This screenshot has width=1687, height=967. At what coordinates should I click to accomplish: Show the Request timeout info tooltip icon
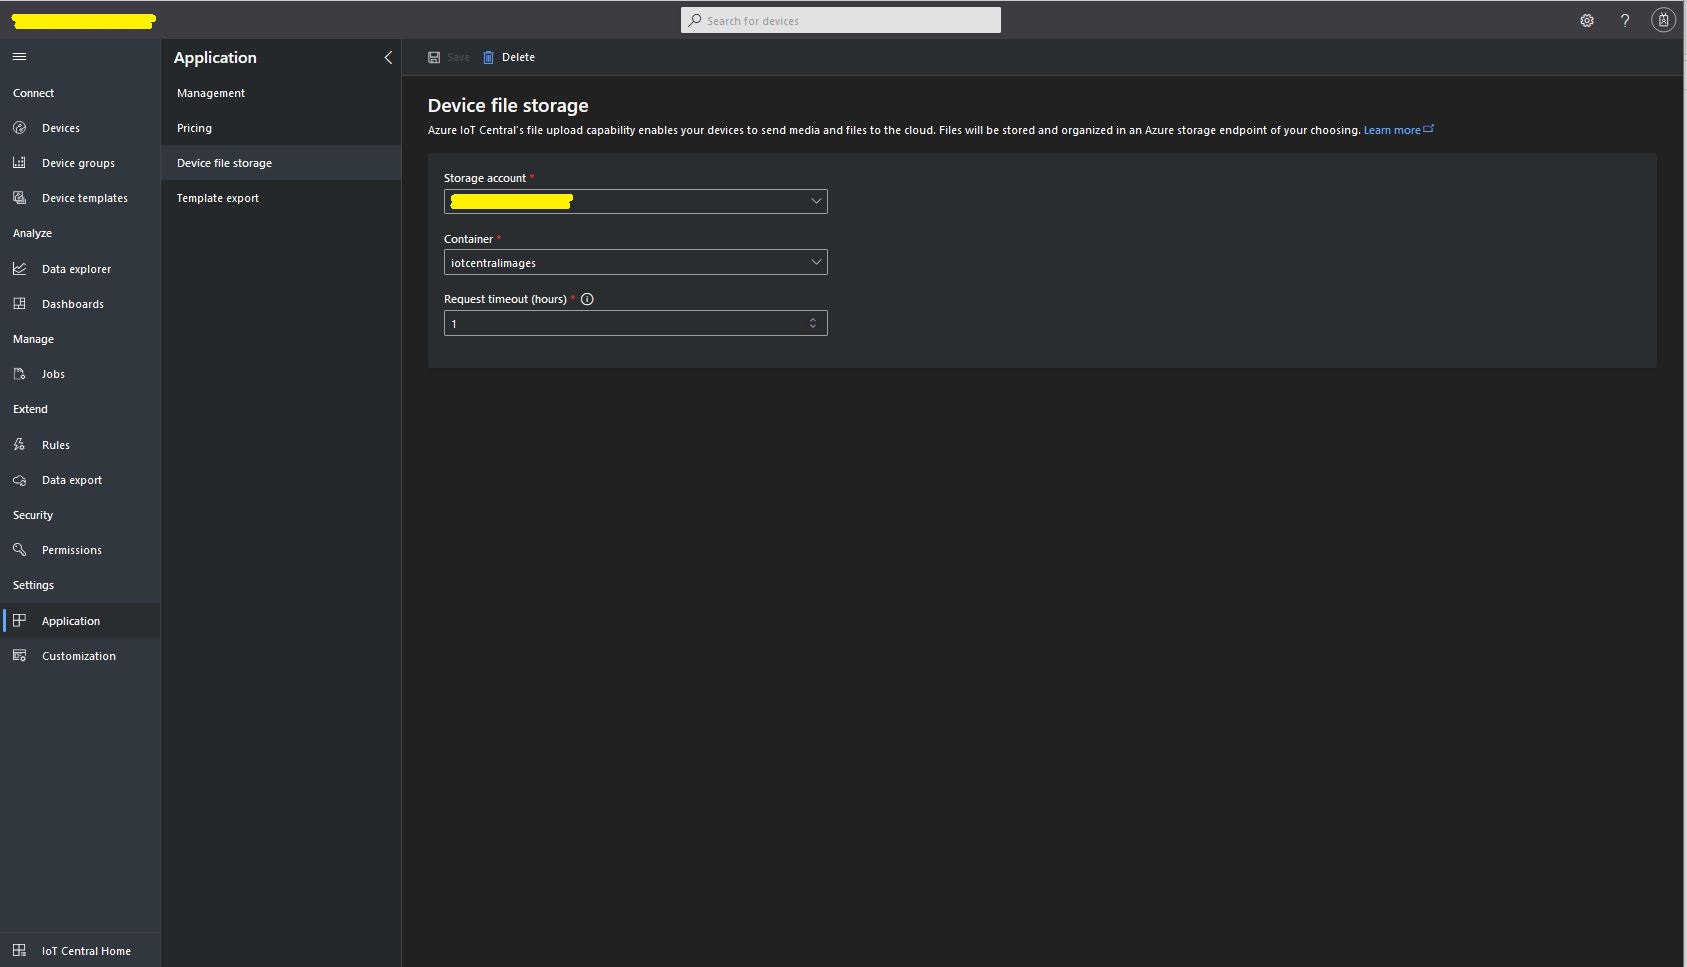click(587, 299)
